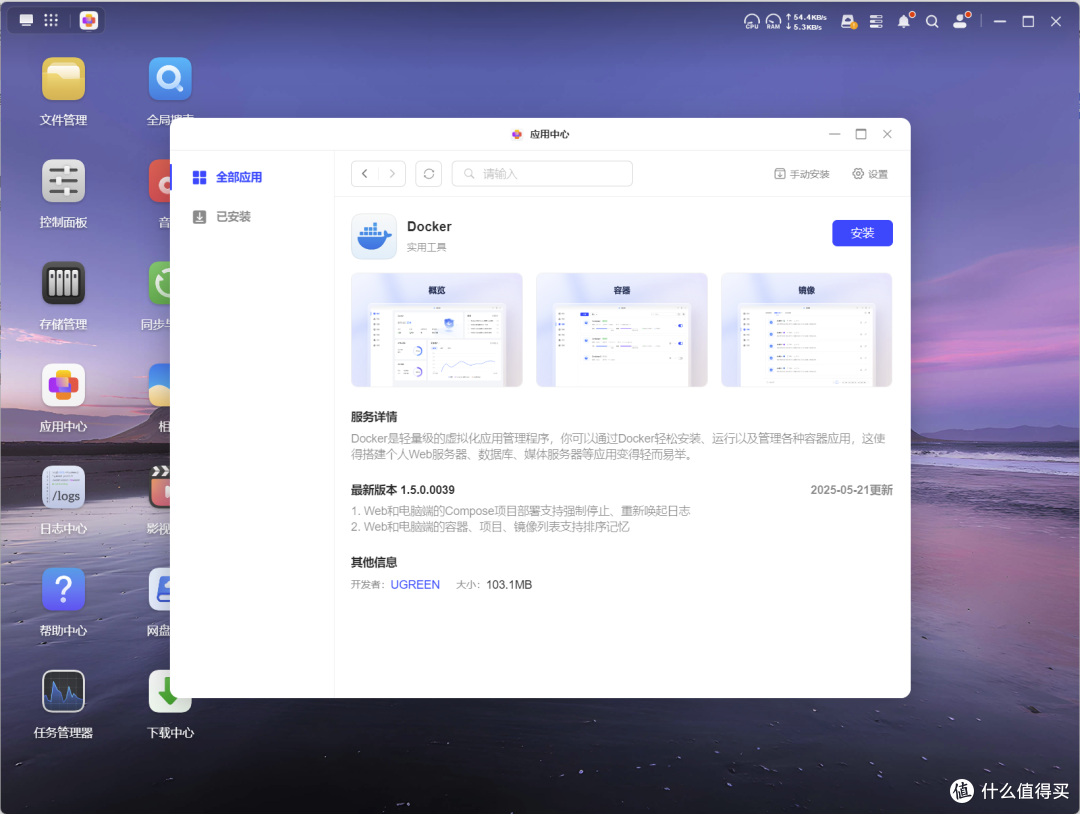Click the 实用工具 category label

tap(426, 247)
